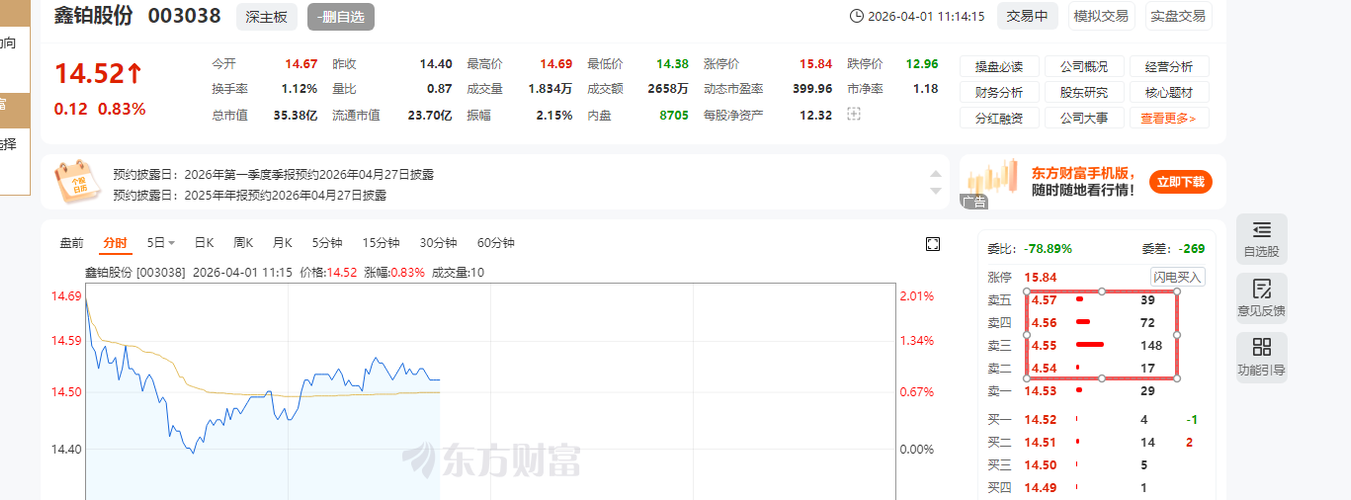The image size is (1351, 500).
Task: Open the 15分钟 chart tab
Action: [381, 243]
